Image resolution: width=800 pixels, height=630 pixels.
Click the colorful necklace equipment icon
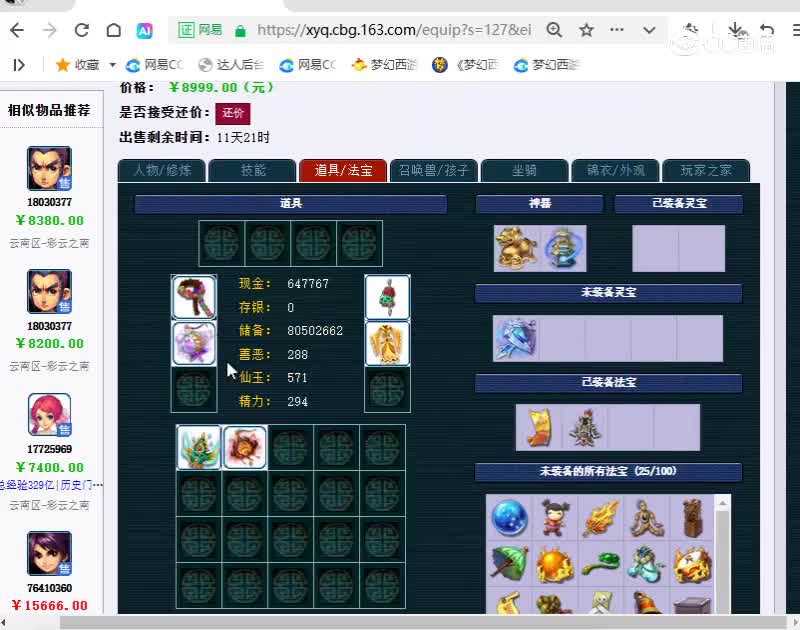[194, 297]
